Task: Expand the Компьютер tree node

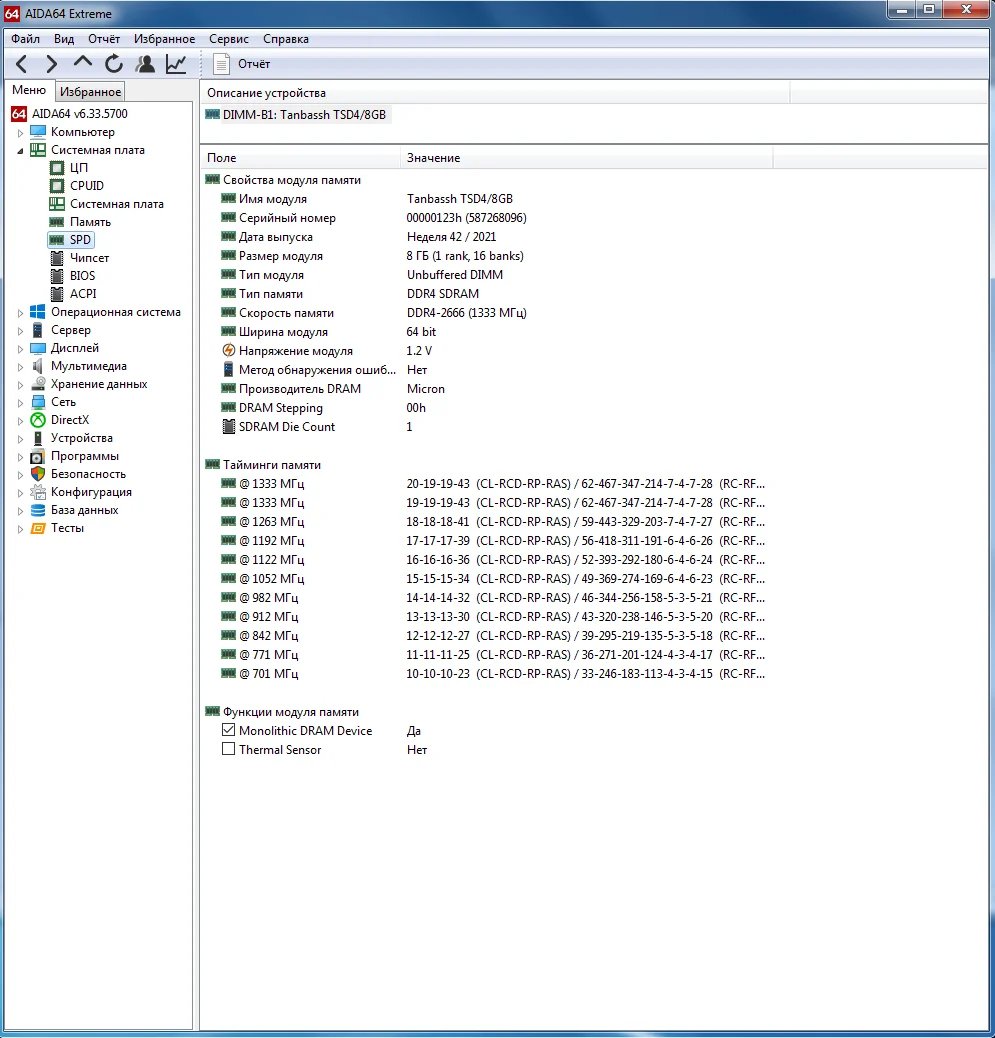Action: (21, 133)
